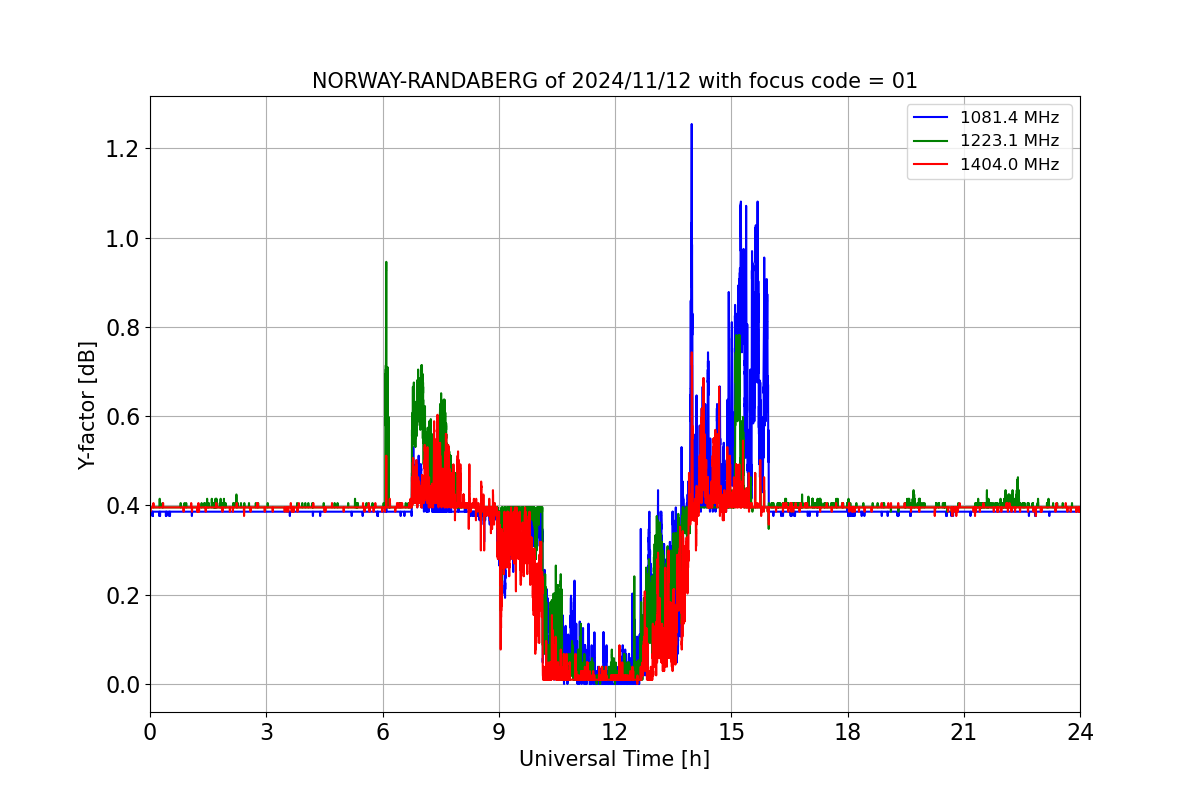
Task: Click x-axis tick label 0
Action: (x=150, y=732)
